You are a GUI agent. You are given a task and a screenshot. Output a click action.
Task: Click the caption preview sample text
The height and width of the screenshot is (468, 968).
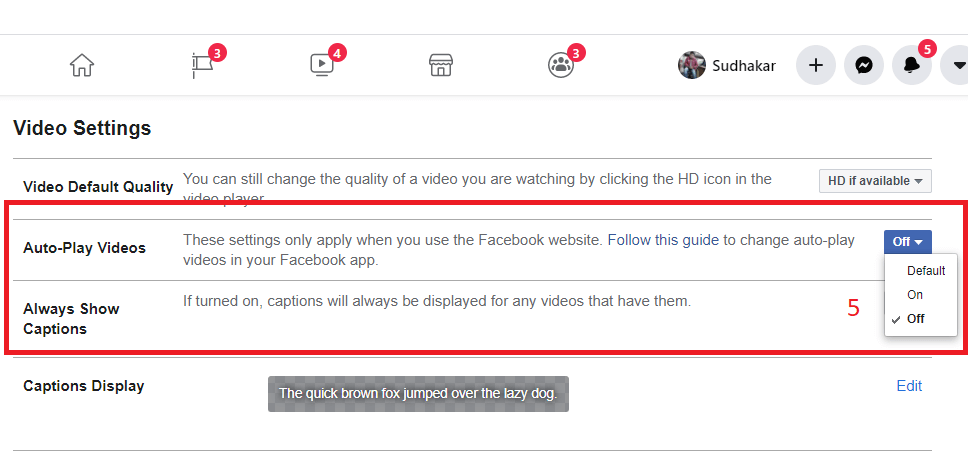click(x=418, y=393)
